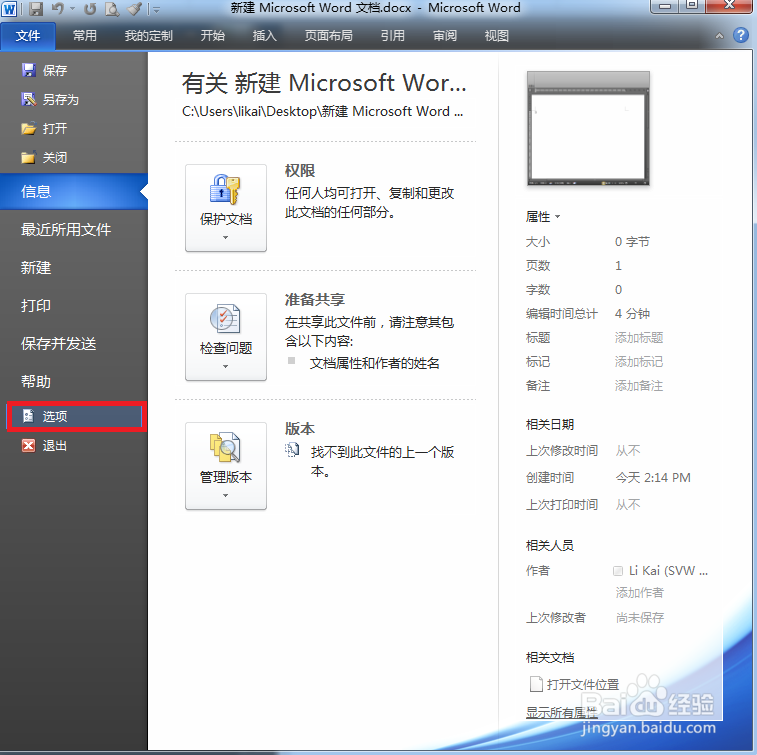The image size is (757, 755).
Task: Open the 保护文档 dropdown button
Action: tap(226, 208)
